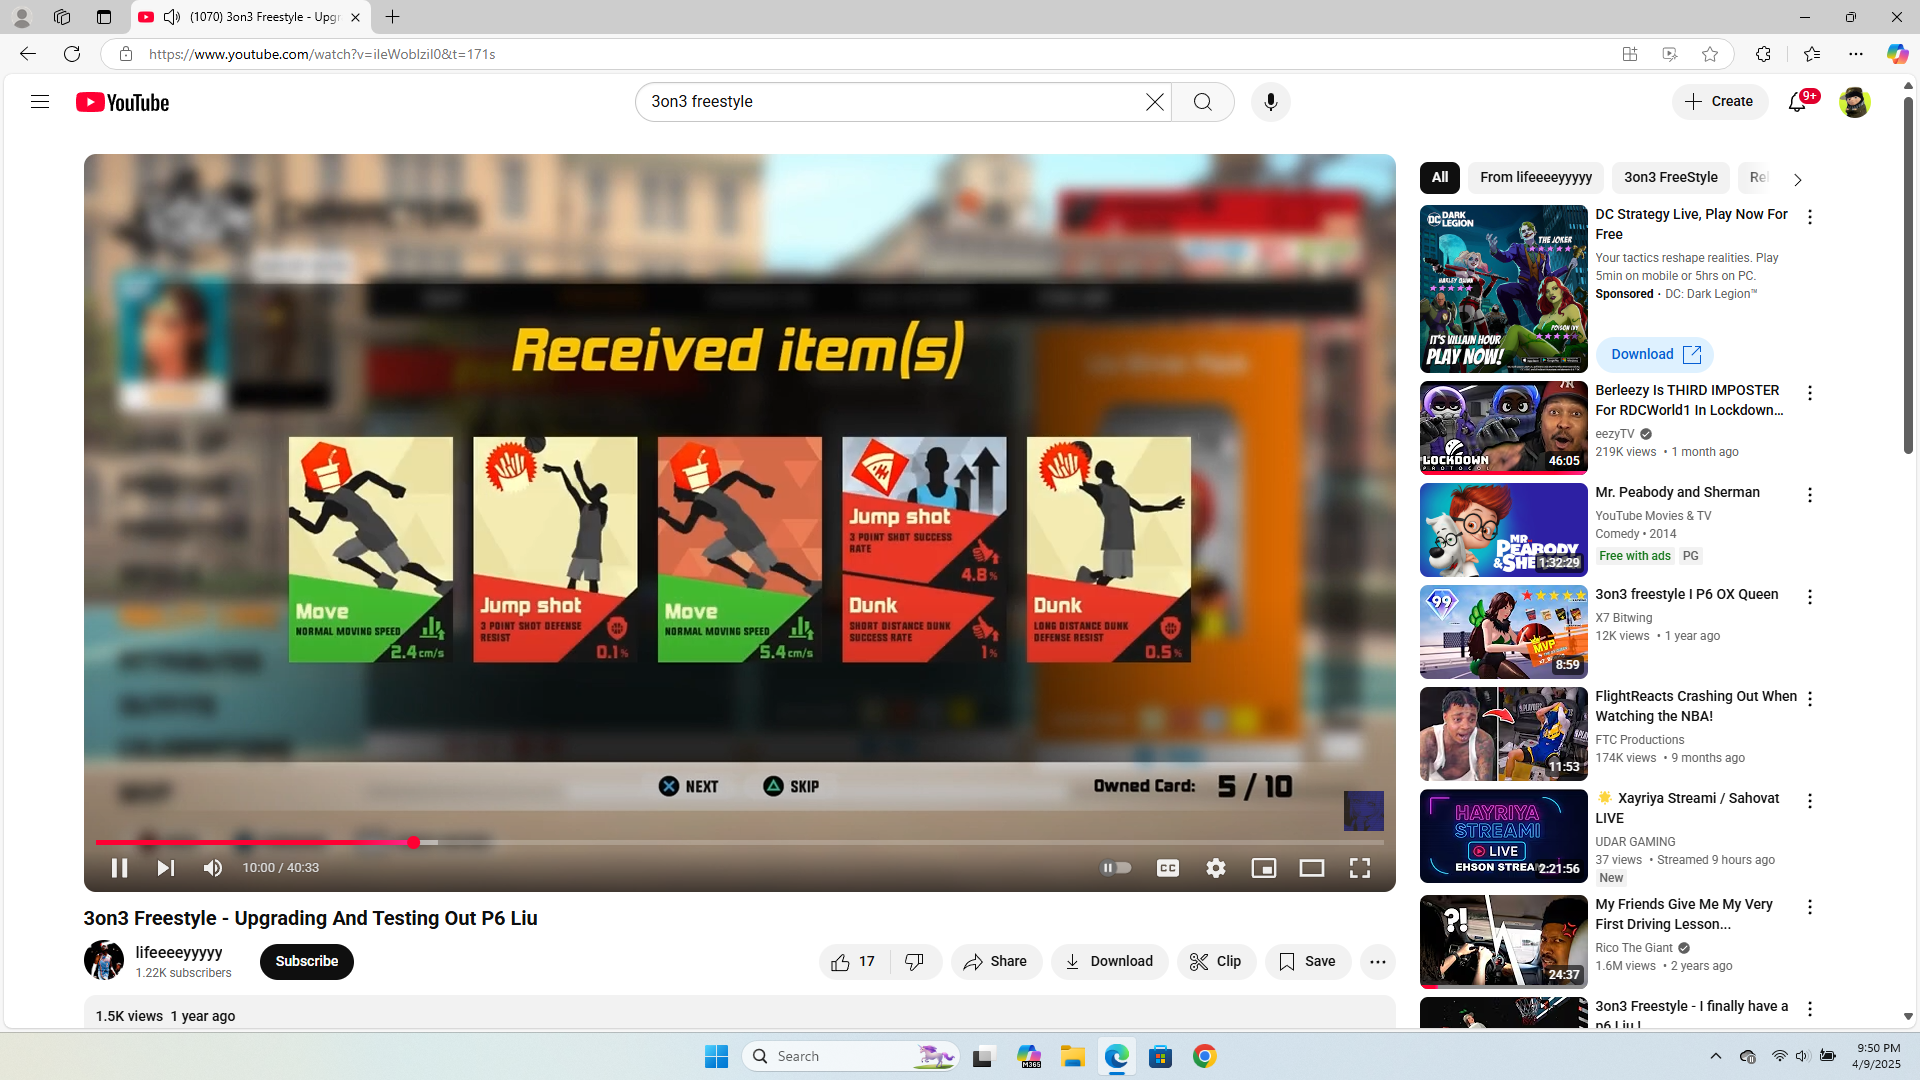Toggle theater mode
The height and width of the screenshot is (1080, 1920).
[1312, 868]
